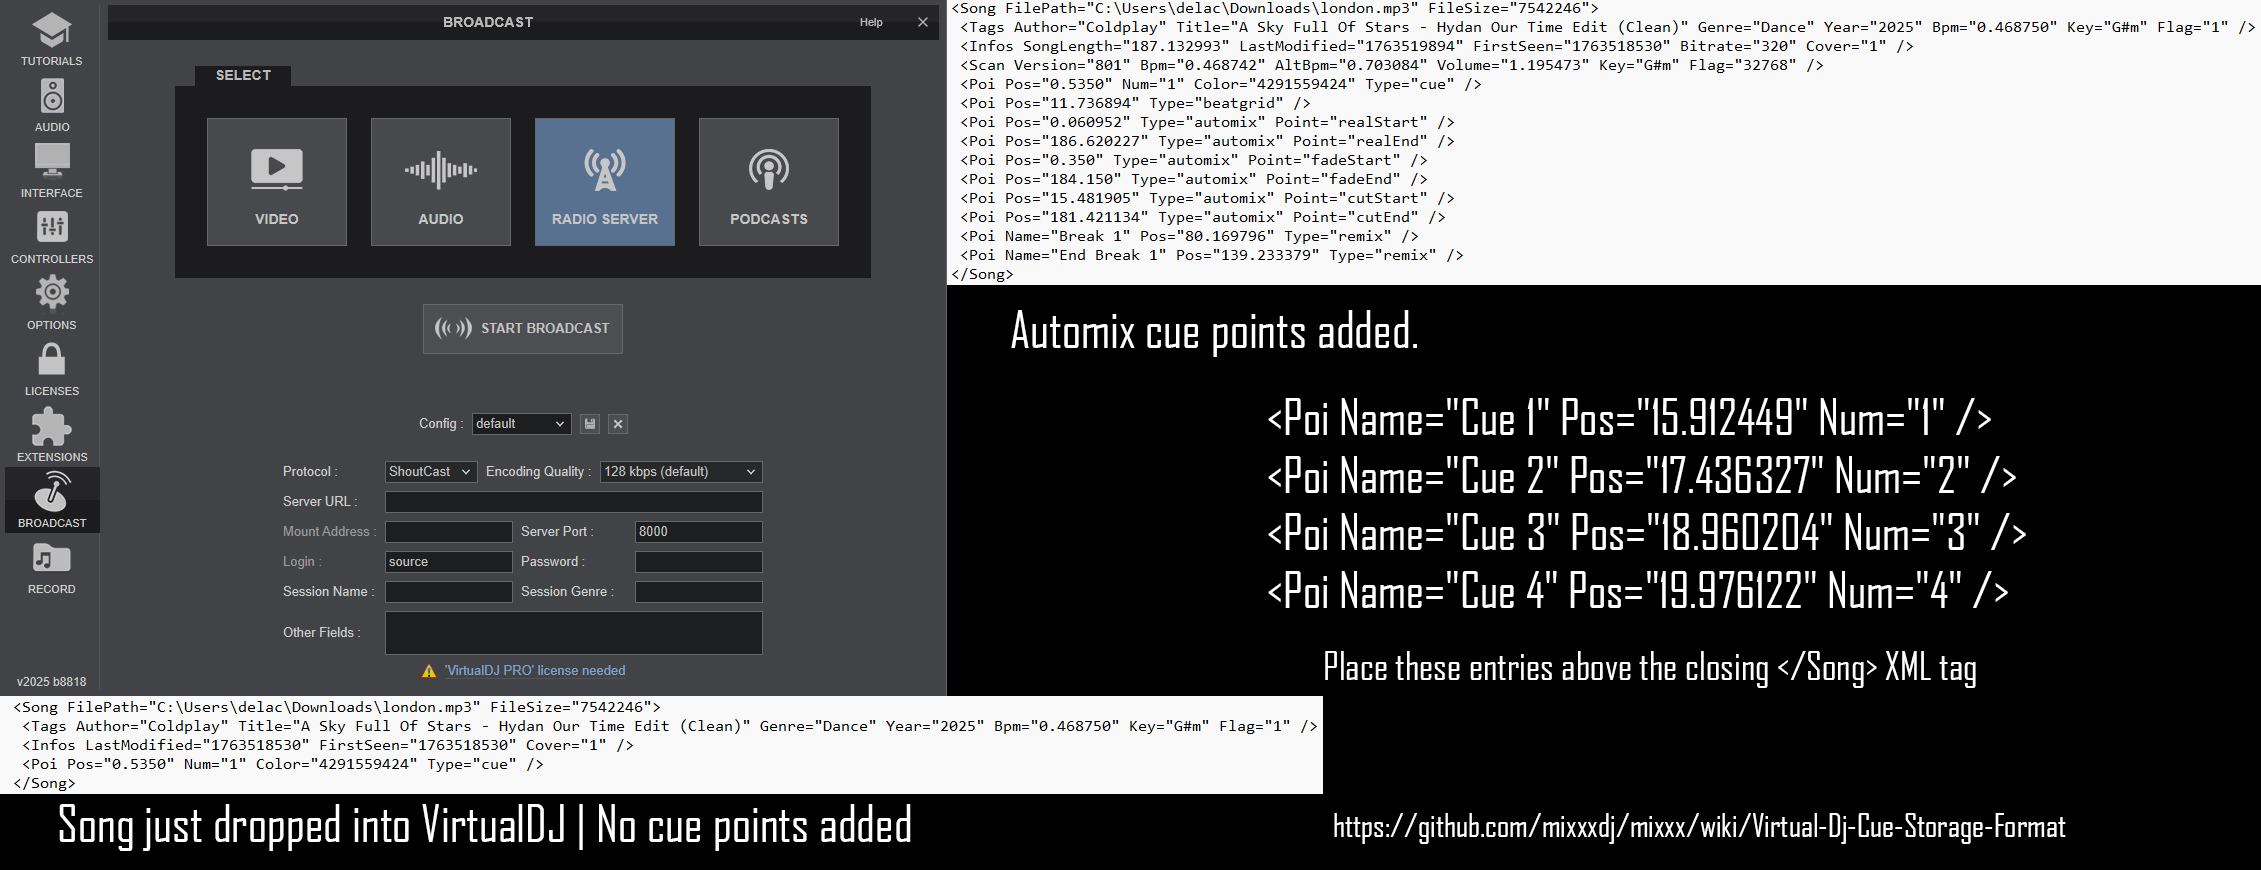Click the Help menu item
This screenshot has height=870, width=2261.
point(871,22)
